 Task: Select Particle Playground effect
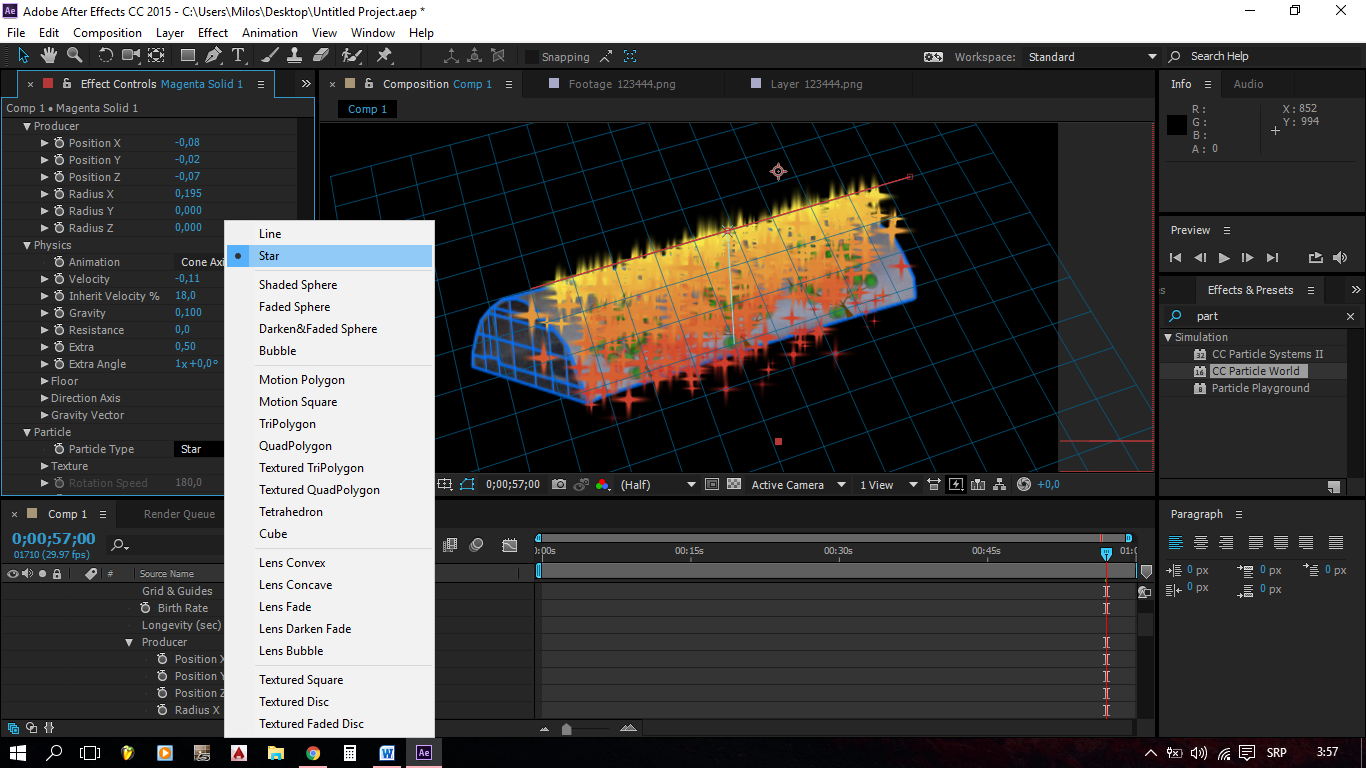[x=1260, y=388]
